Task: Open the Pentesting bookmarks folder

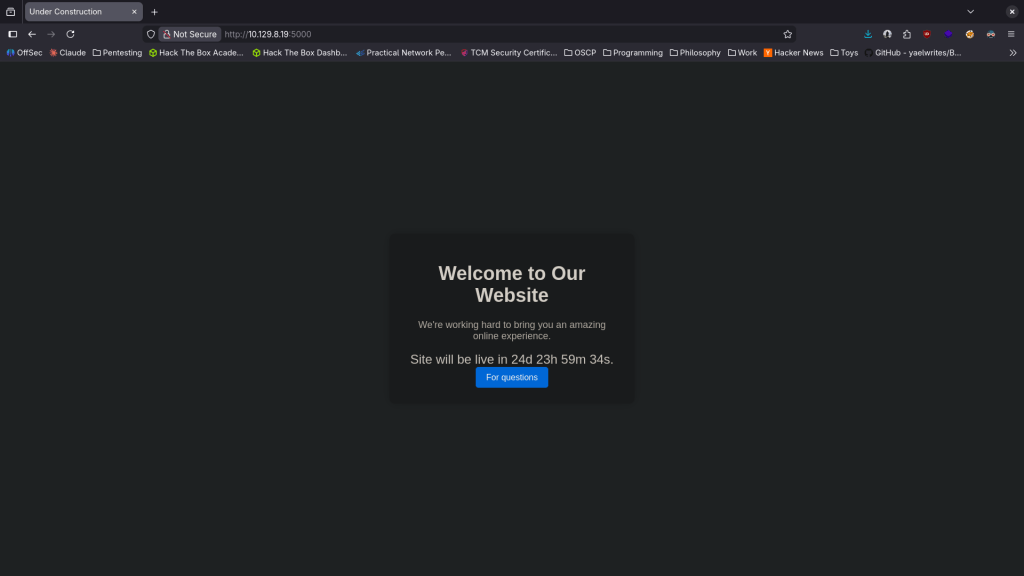Action: (117, 53)
